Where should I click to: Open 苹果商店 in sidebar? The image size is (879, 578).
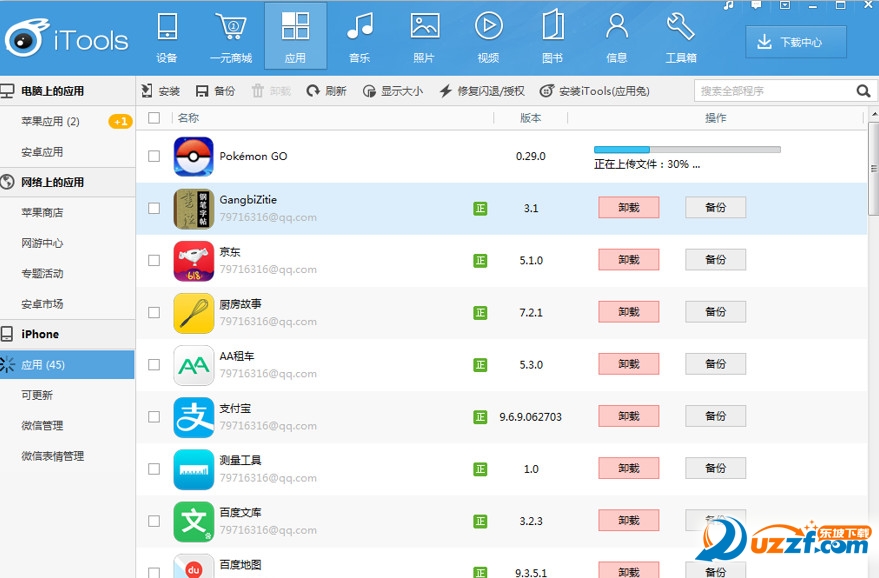(x=42, y=212)
